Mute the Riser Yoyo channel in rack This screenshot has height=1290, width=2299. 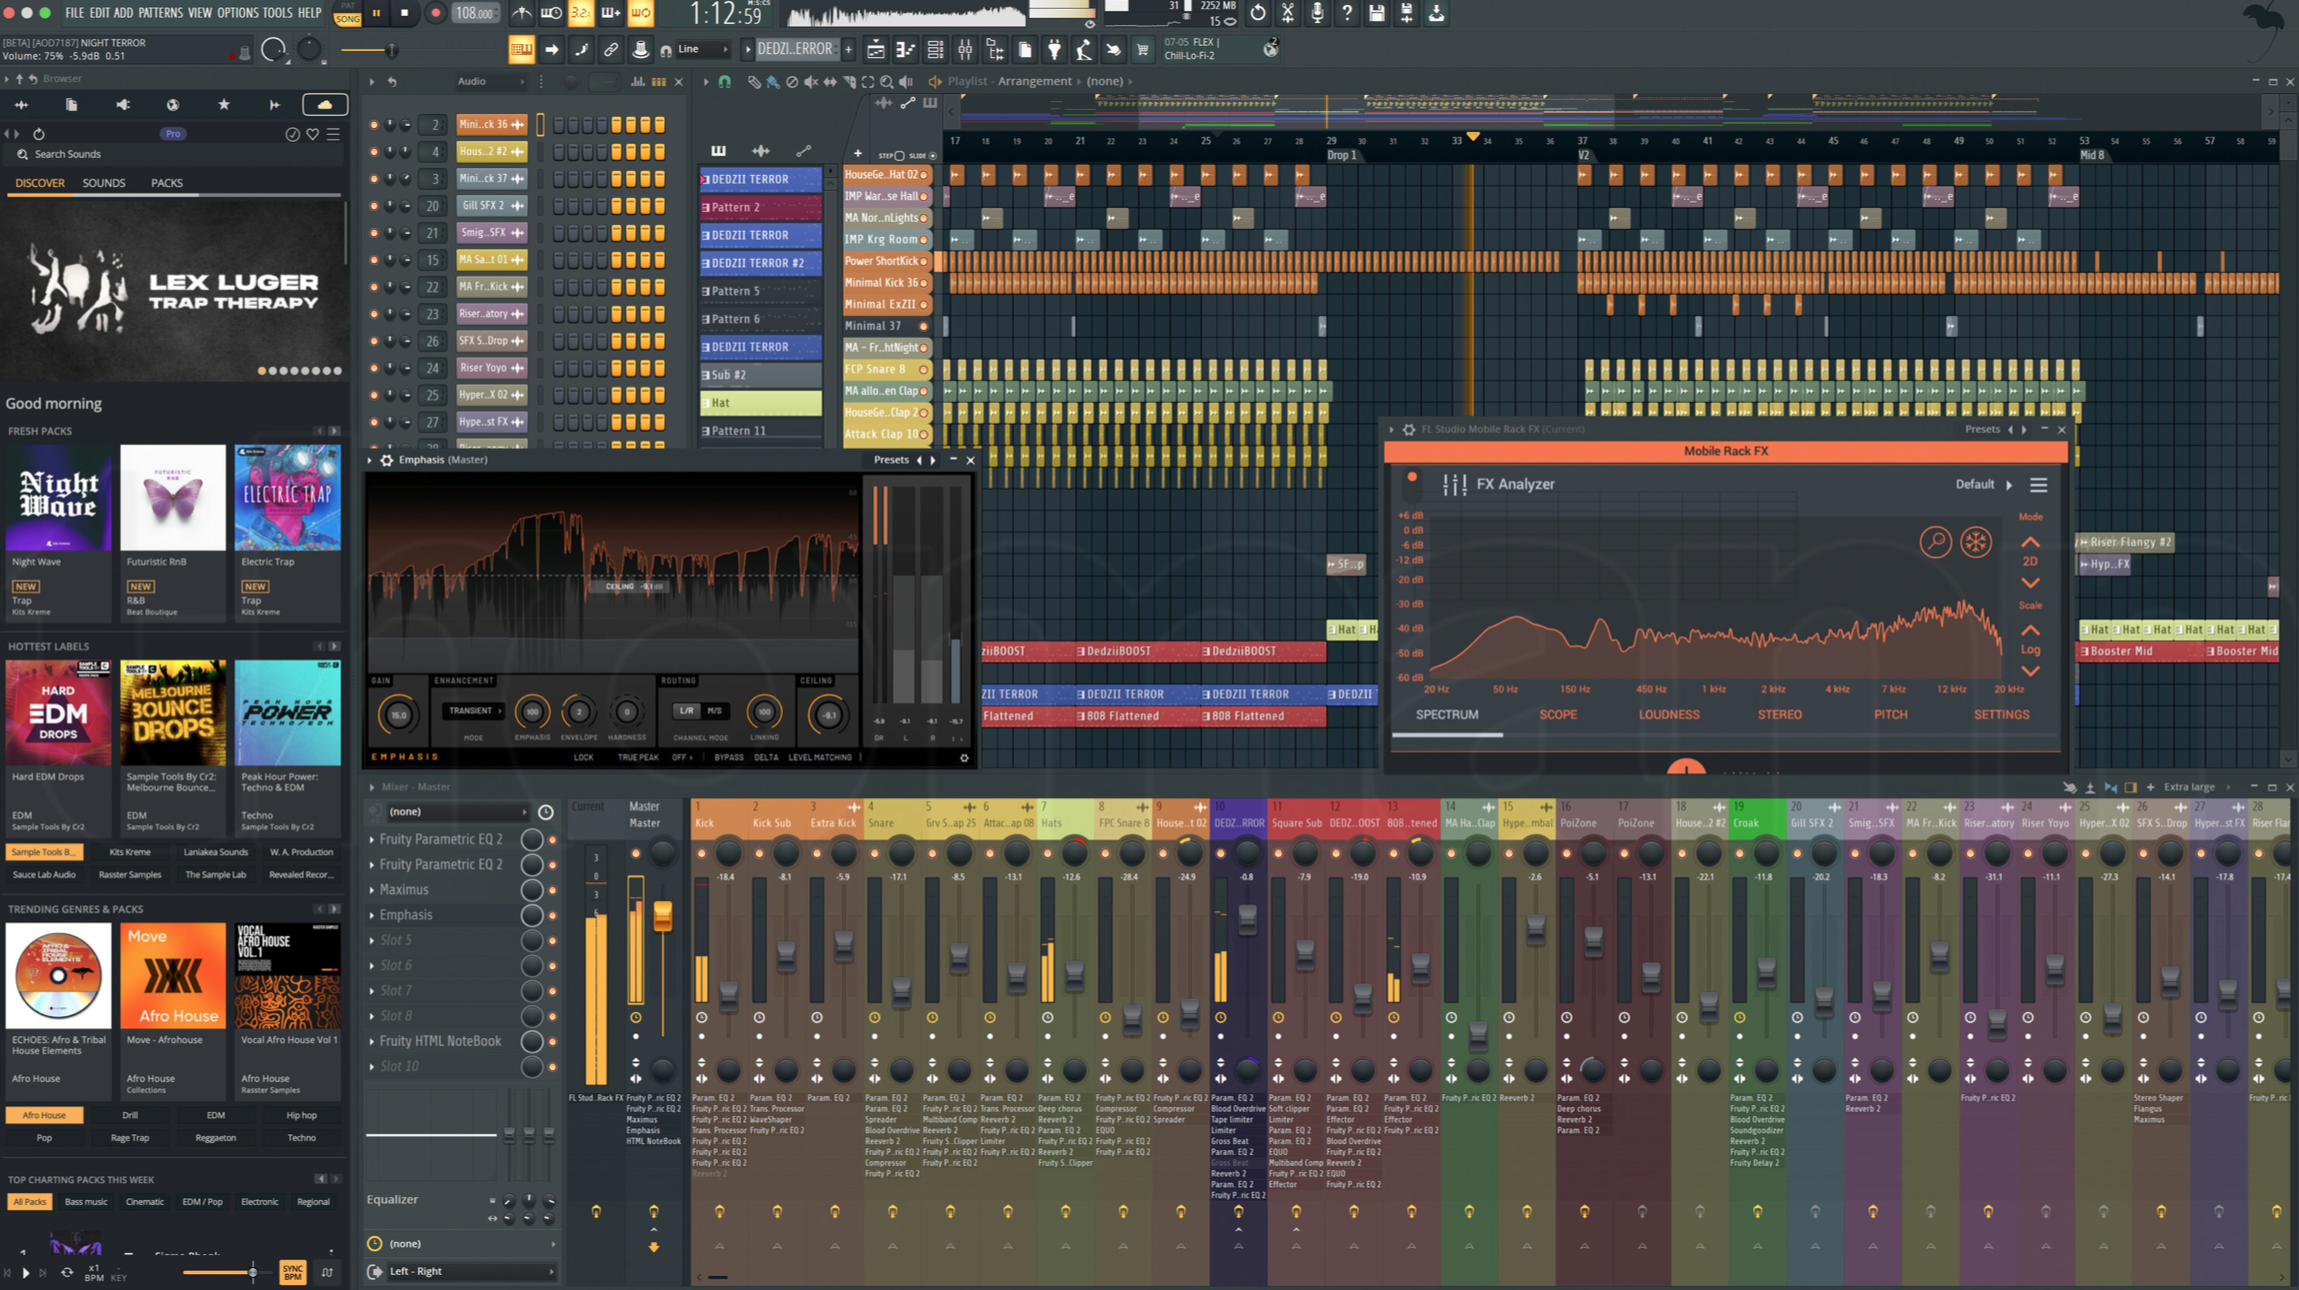pyautogui.click(x=374, y=368)
